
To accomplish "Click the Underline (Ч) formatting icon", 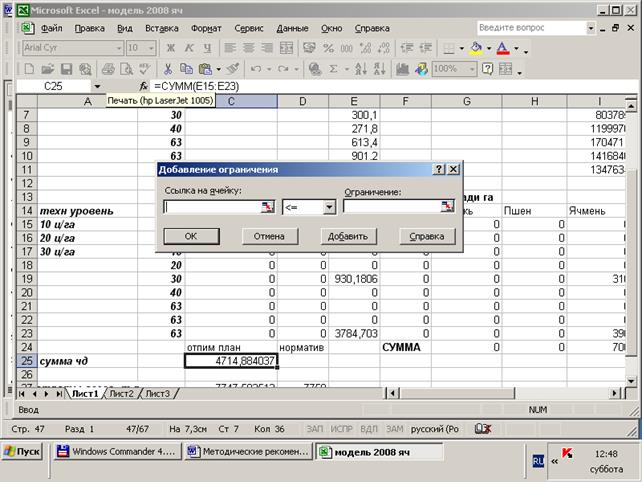I will [210, 48].
